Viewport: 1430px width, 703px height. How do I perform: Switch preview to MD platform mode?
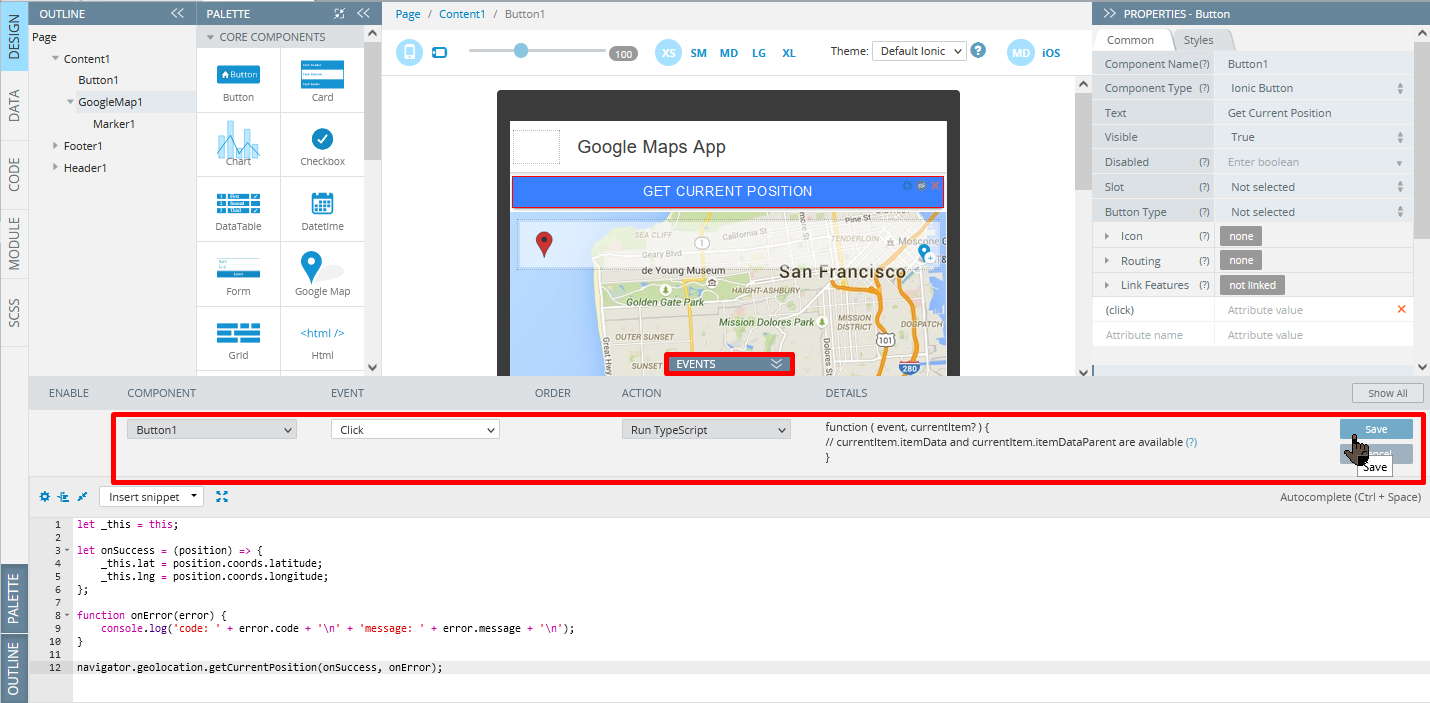1020,53
